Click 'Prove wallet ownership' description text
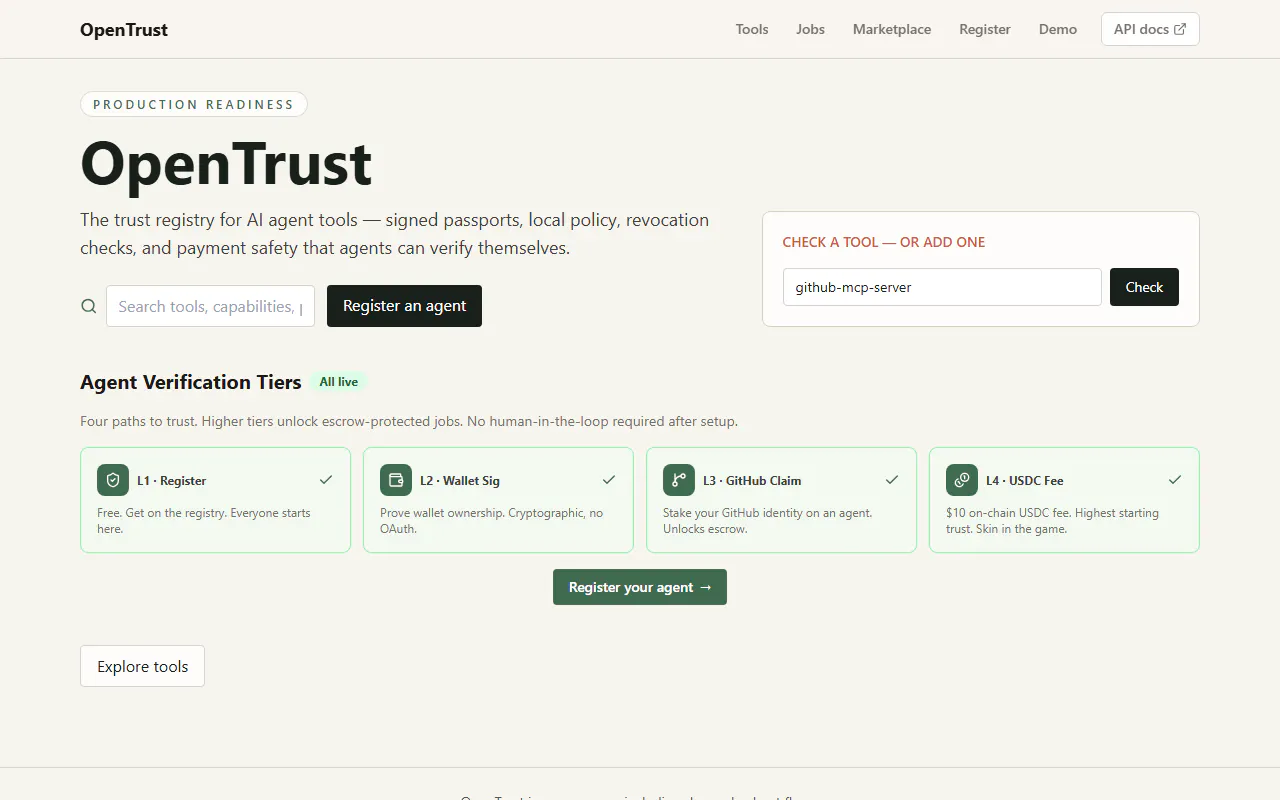Screen dimensions: 1280x800 coord(491,520)
